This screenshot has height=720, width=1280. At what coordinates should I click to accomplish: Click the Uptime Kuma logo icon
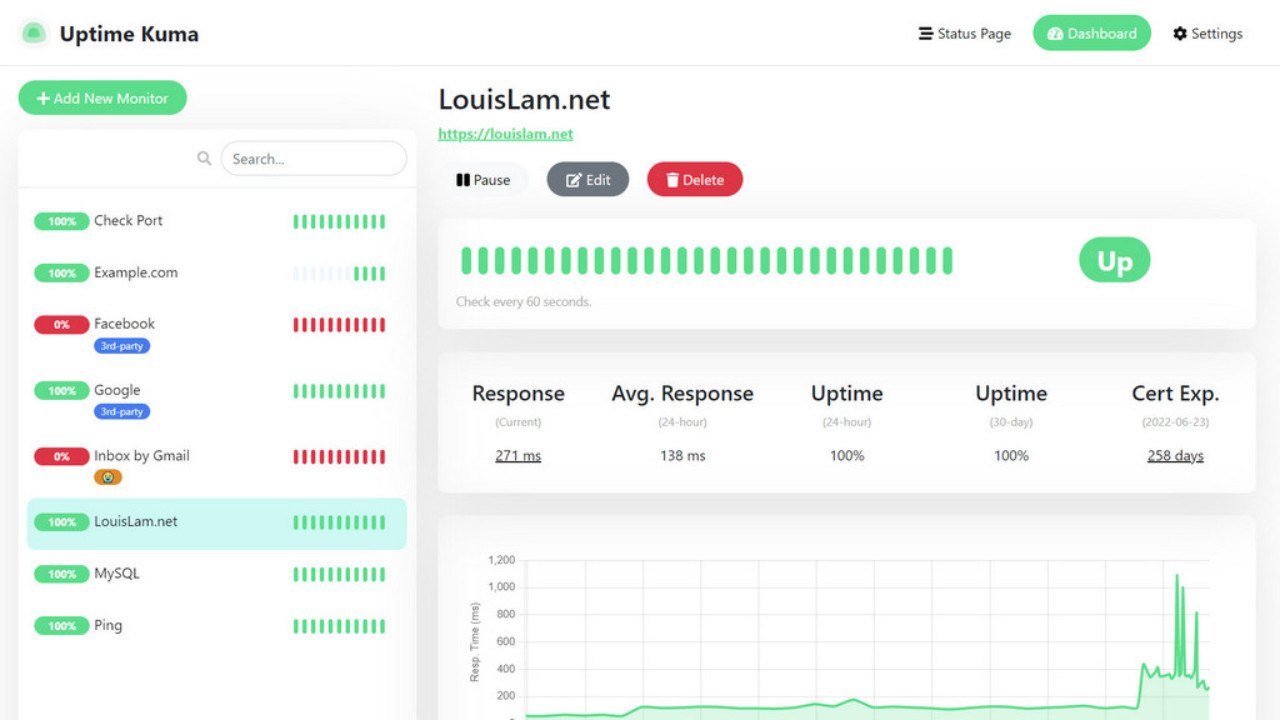(x=33, y=32)
